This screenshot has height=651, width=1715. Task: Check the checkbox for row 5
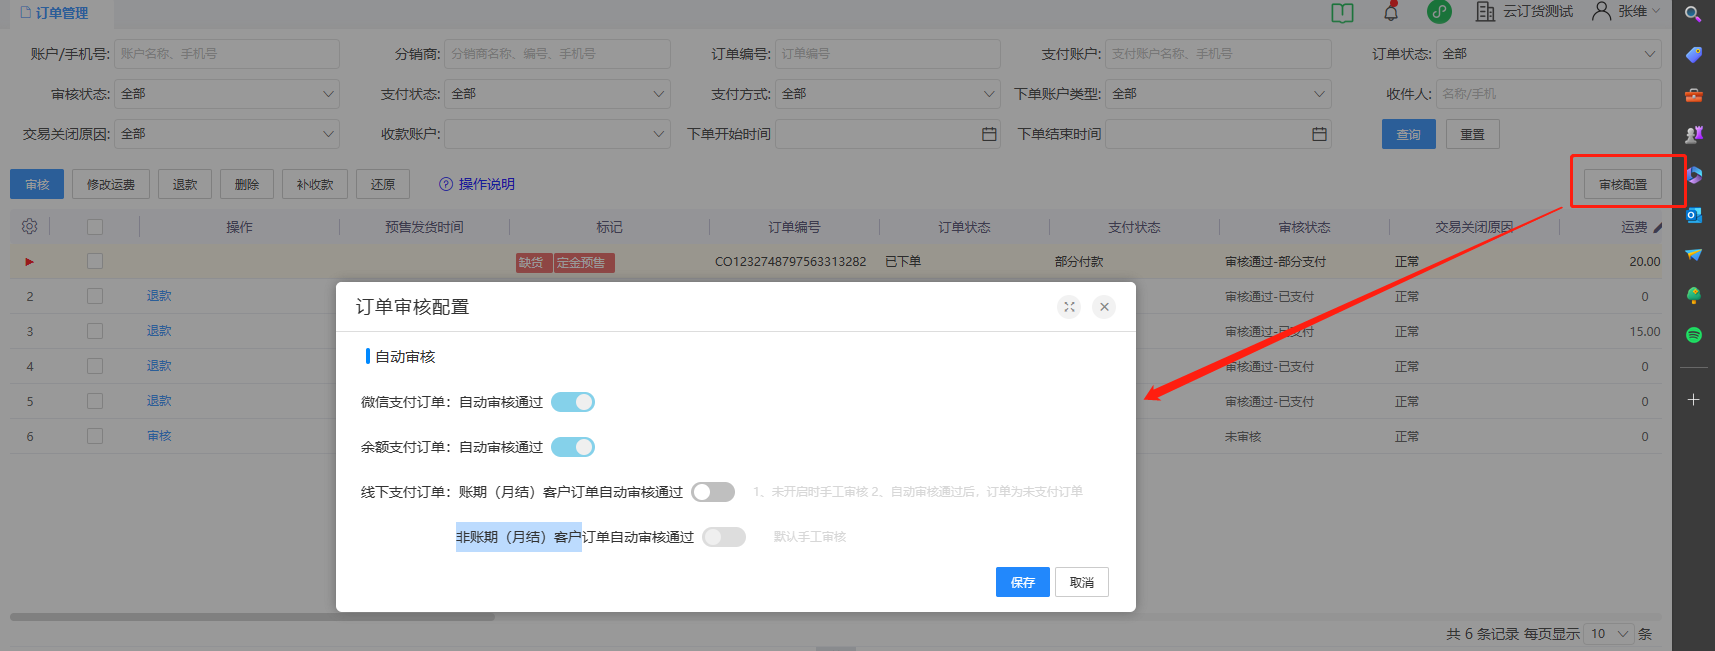[95, 401]
